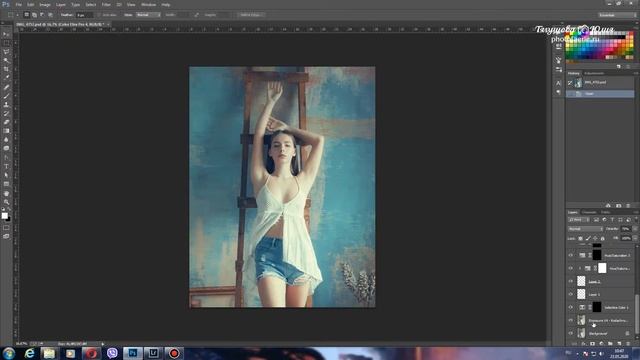Select the Healing Brush tool
Image resolution: width=640 pixels, height=360 pixels.
[6, 87]
